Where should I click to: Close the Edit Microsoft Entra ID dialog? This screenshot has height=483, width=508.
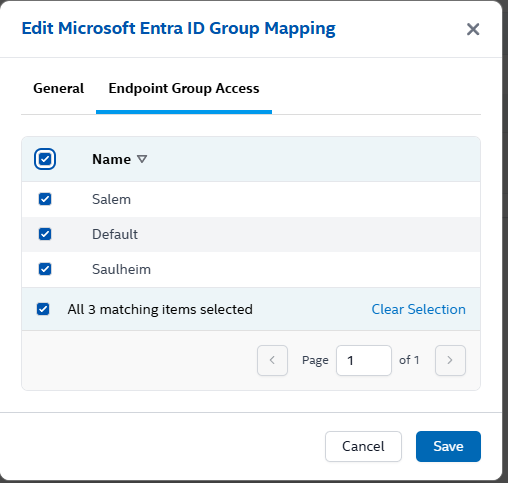473,29
